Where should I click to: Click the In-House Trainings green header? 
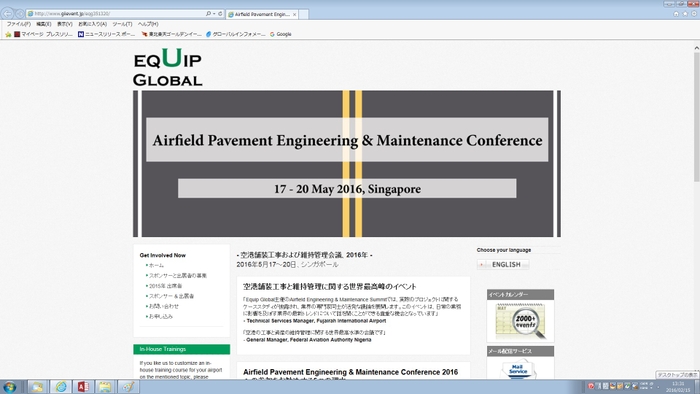coord(182,349)
